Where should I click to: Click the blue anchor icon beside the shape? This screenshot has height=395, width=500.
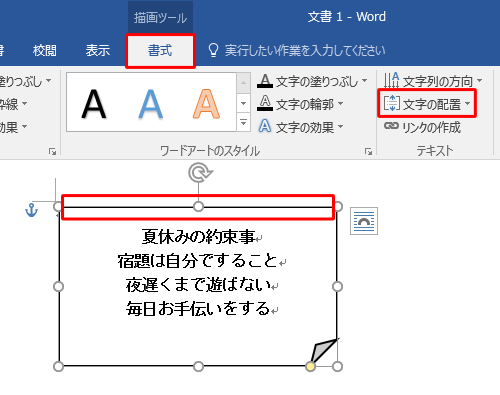(32, 210)
